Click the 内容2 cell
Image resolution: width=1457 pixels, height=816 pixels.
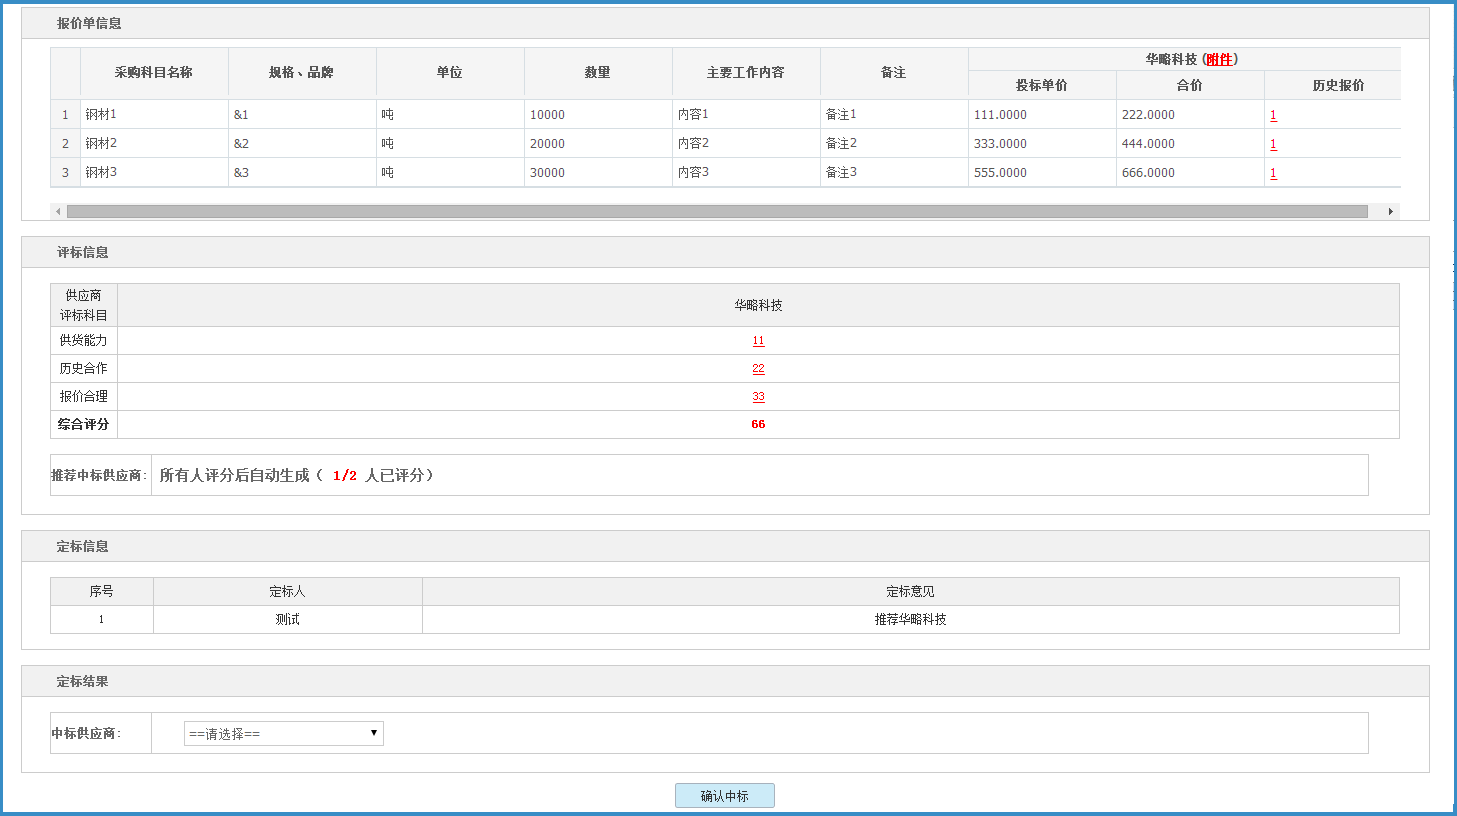coord(746,143)
